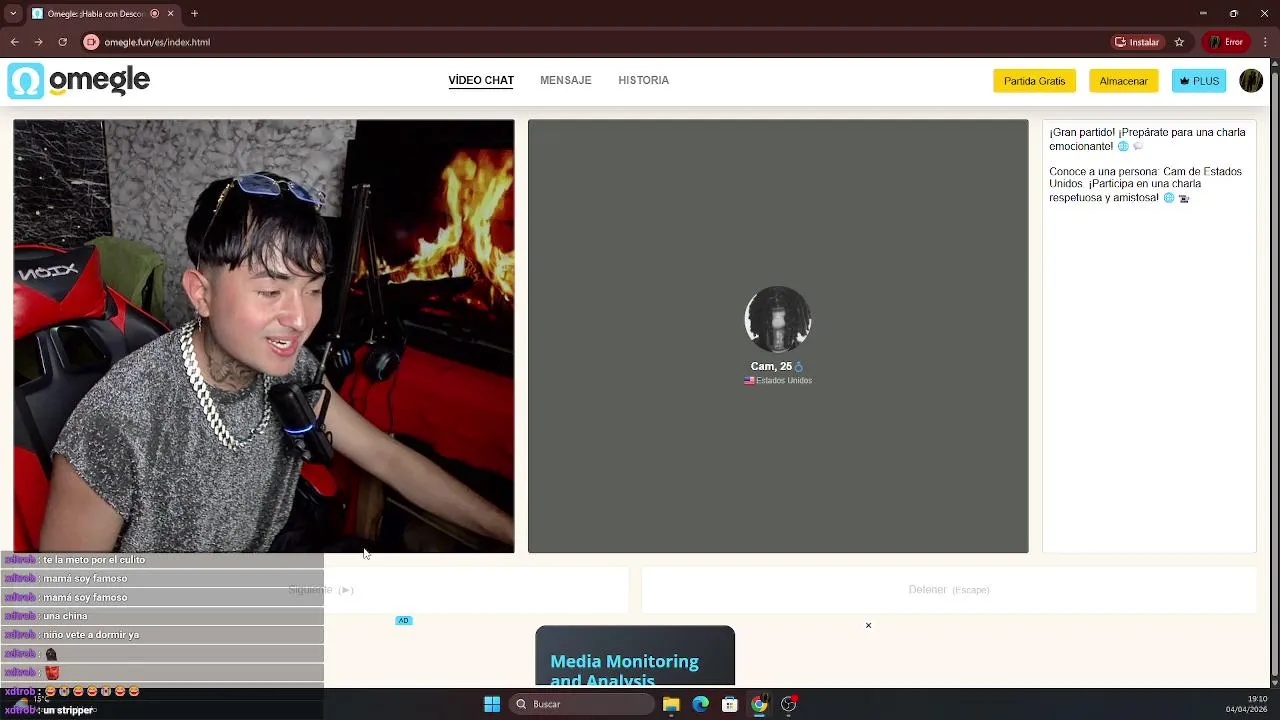Click the AD badge label
Screen dimensions: 1280x720
[x=404, y=620]
